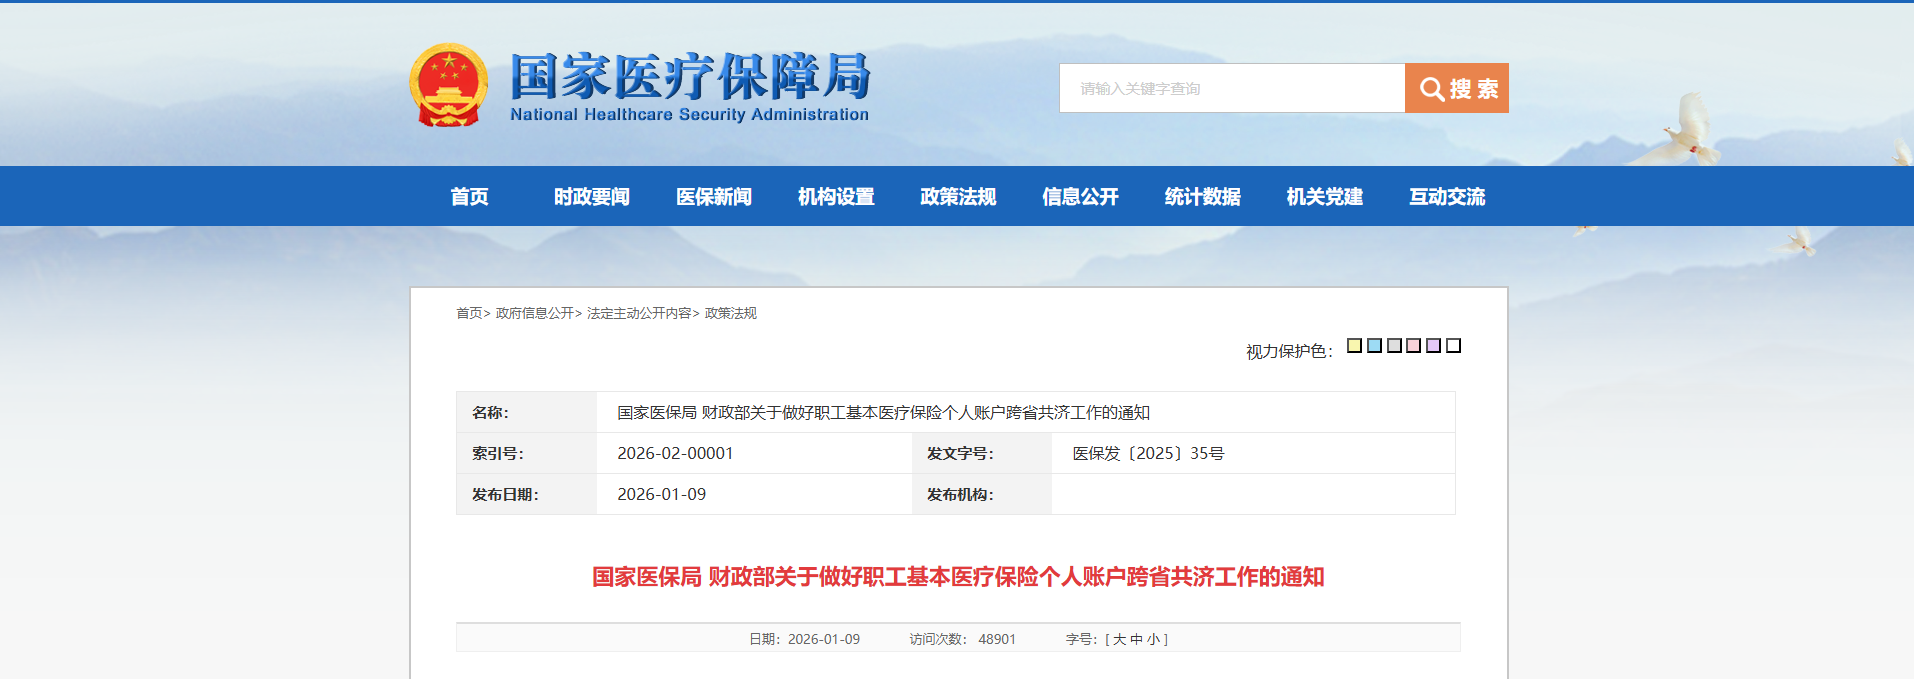Click the 首页 breadcrumb link

469,313
